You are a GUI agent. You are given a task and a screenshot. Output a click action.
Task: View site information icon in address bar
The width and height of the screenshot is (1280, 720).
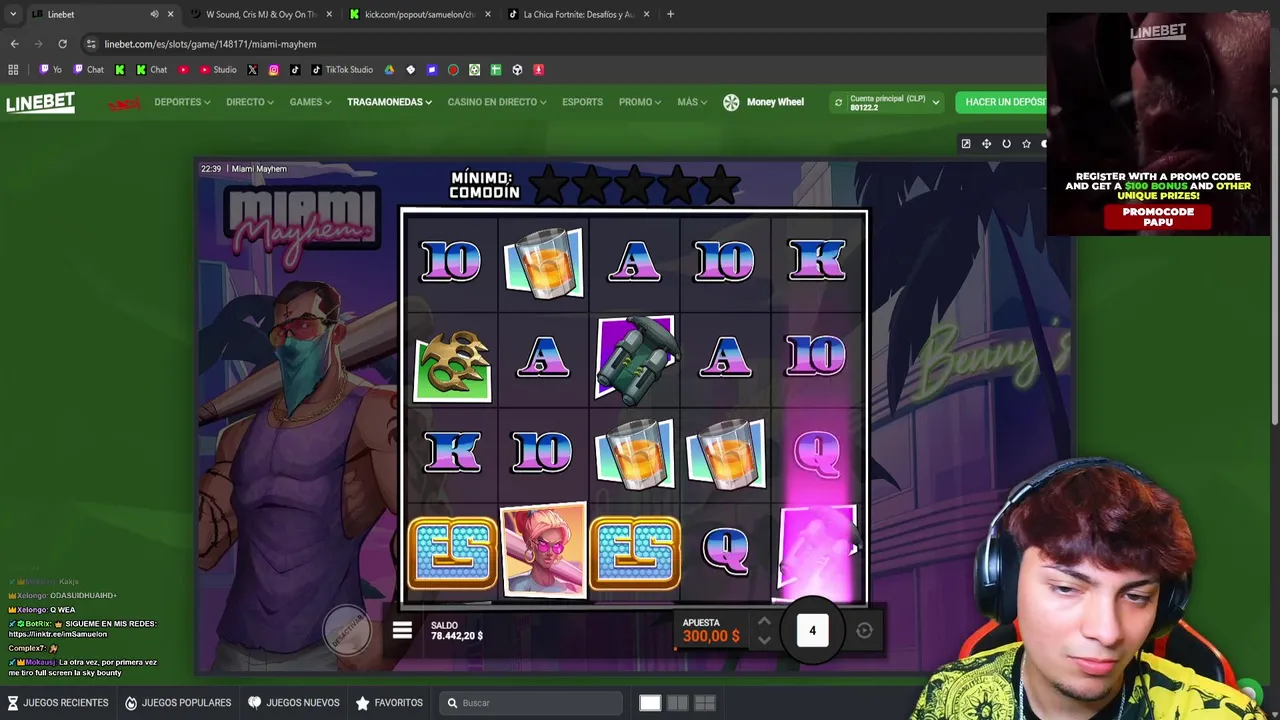pyautogui.click(x=91, y=44)
